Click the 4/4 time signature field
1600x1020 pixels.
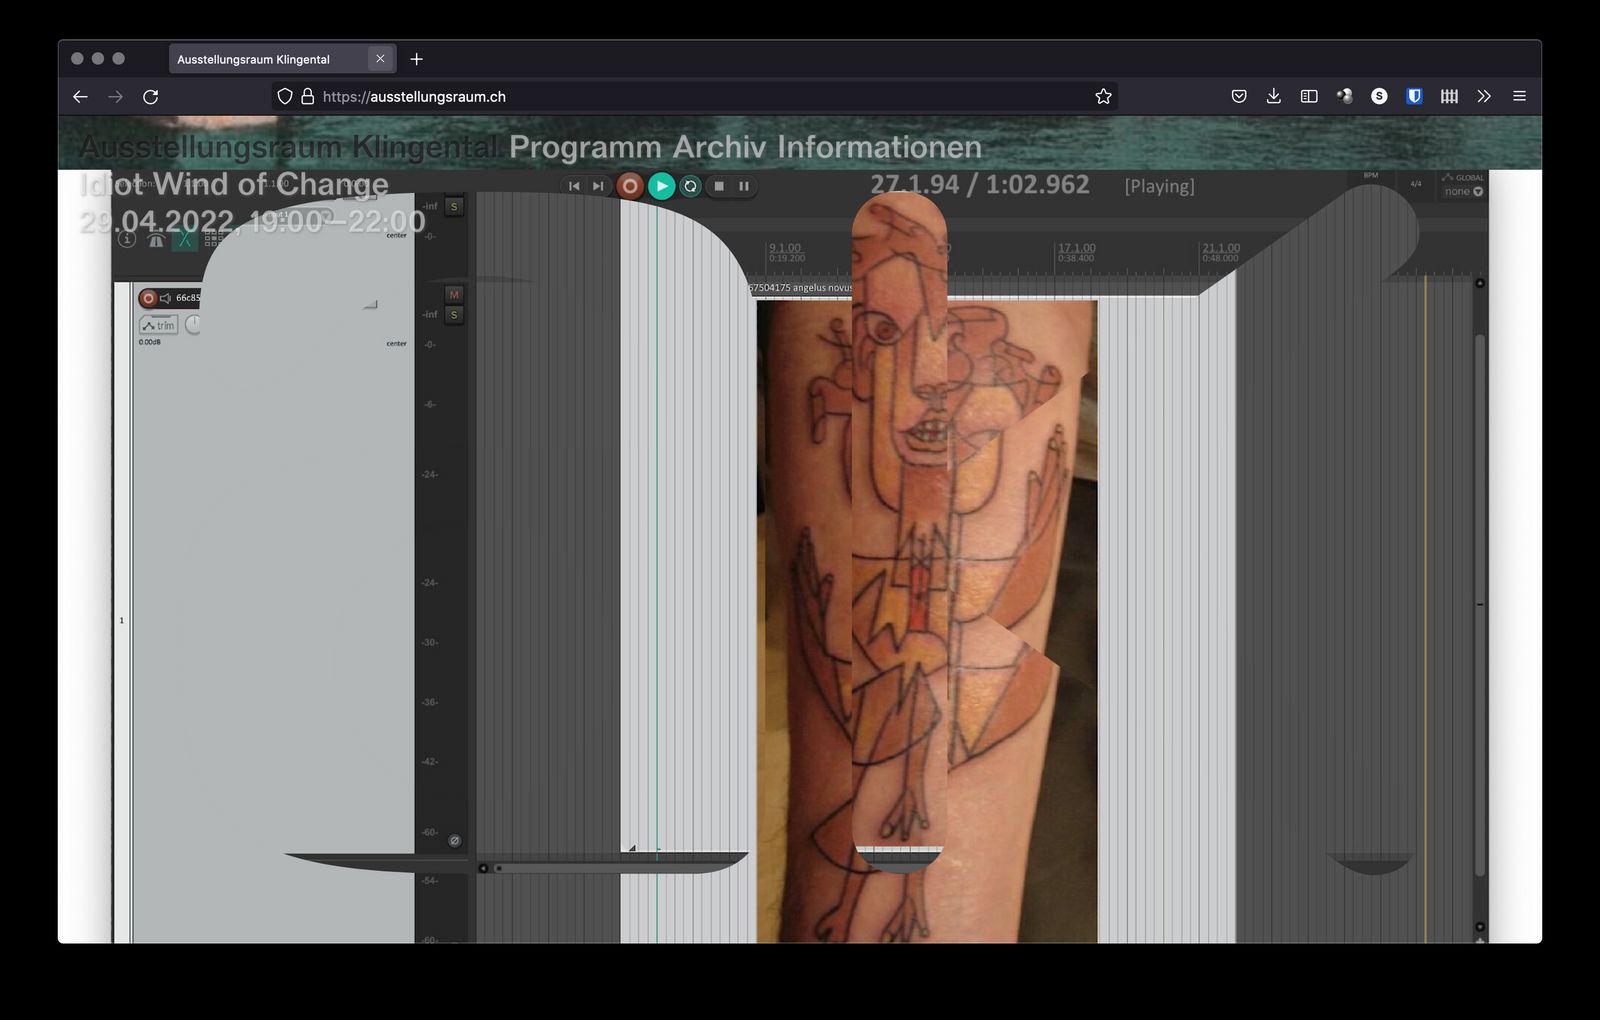tap(1416, 184)
